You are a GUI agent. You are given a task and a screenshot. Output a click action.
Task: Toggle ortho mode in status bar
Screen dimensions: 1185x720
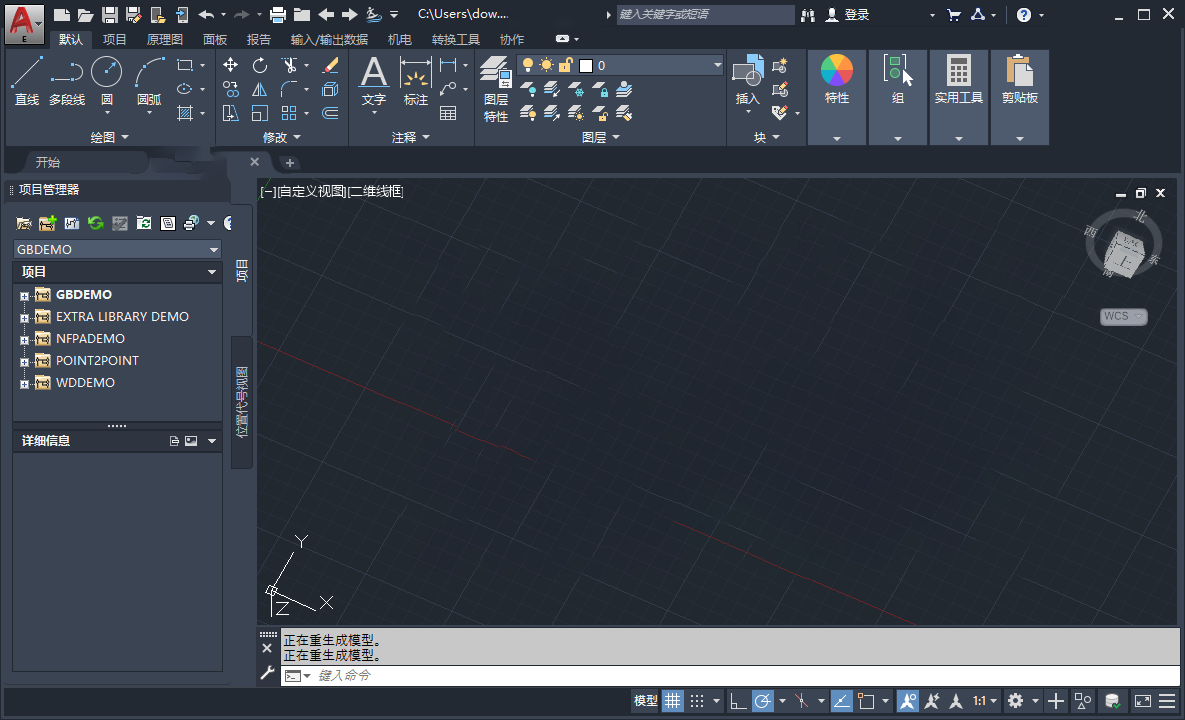coord(738,701)
